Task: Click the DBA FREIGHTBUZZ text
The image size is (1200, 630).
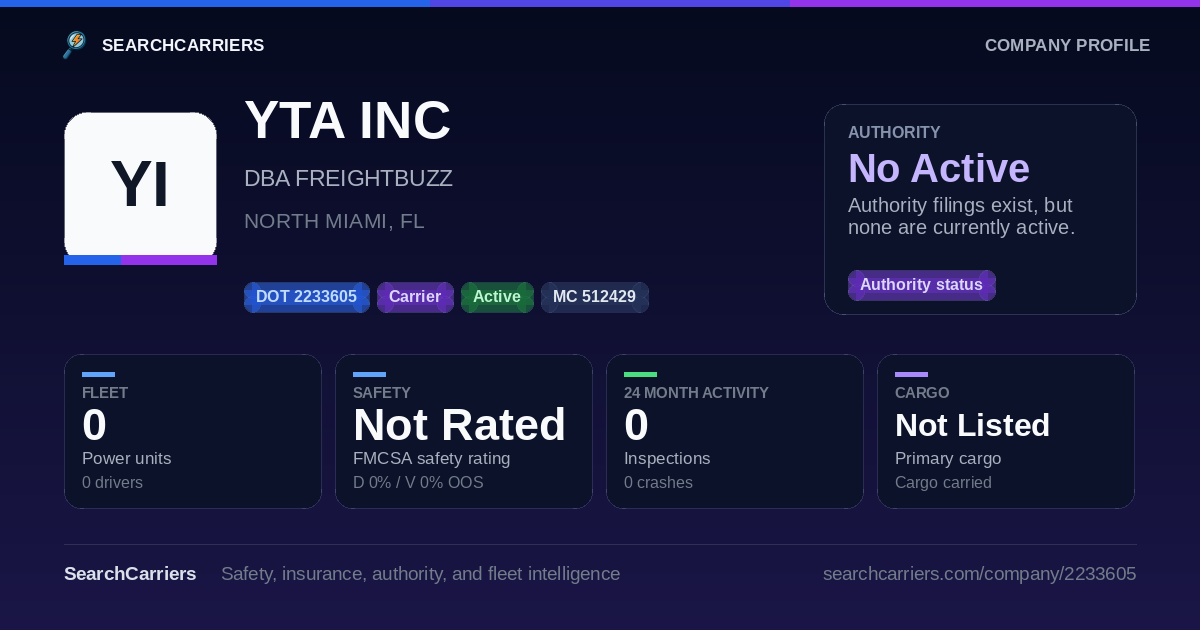Action: pyautogui.click(x=348, y=179)
